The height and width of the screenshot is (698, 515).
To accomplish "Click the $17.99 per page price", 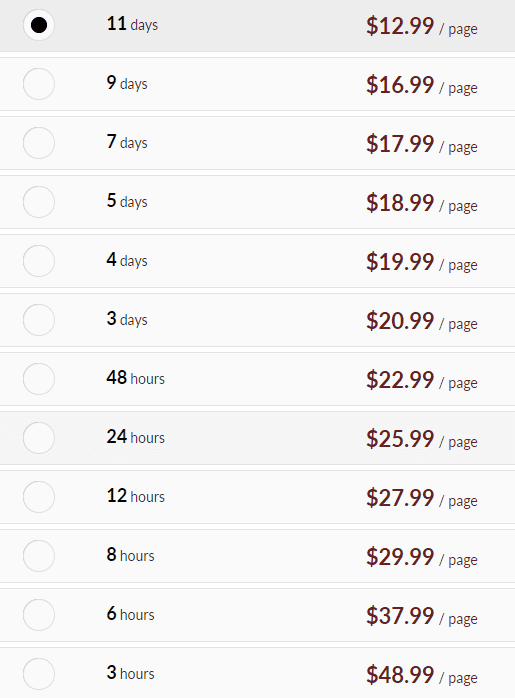I will pos(422,144).
